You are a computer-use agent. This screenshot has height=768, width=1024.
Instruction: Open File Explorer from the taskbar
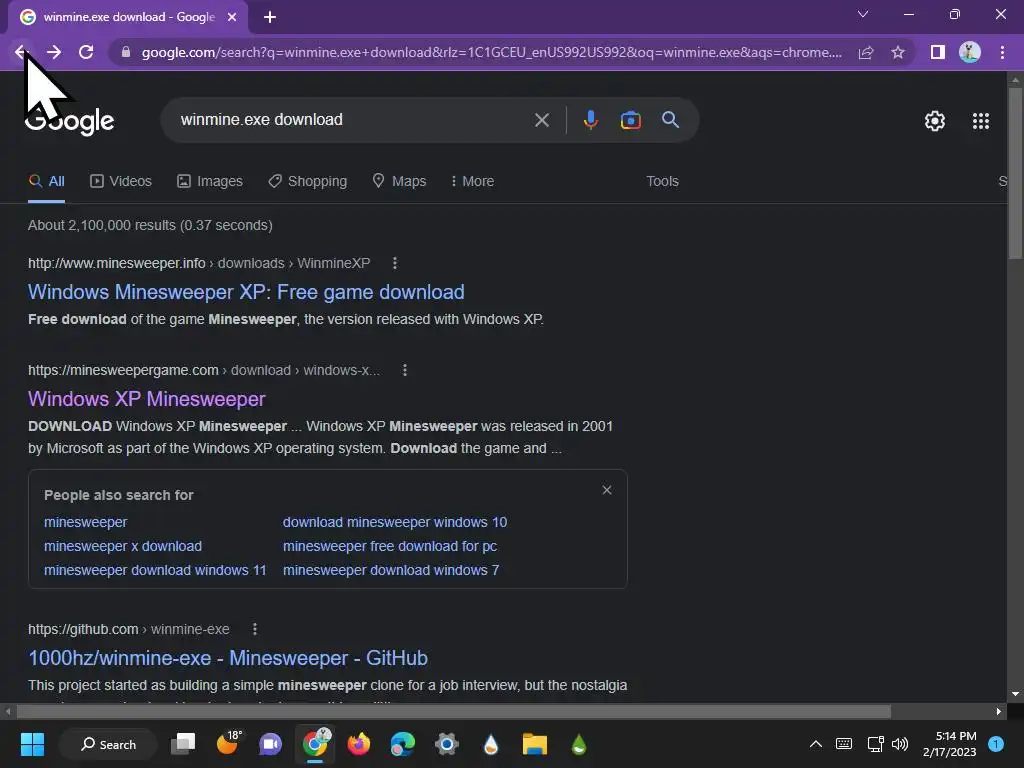[534, 744]
